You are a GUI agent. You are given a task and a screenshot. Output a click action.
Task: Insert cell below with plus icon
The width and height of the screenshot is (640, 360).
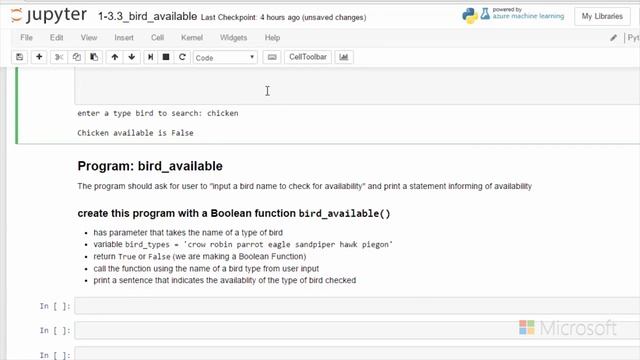pyautogui.click(x=39, y=57)
